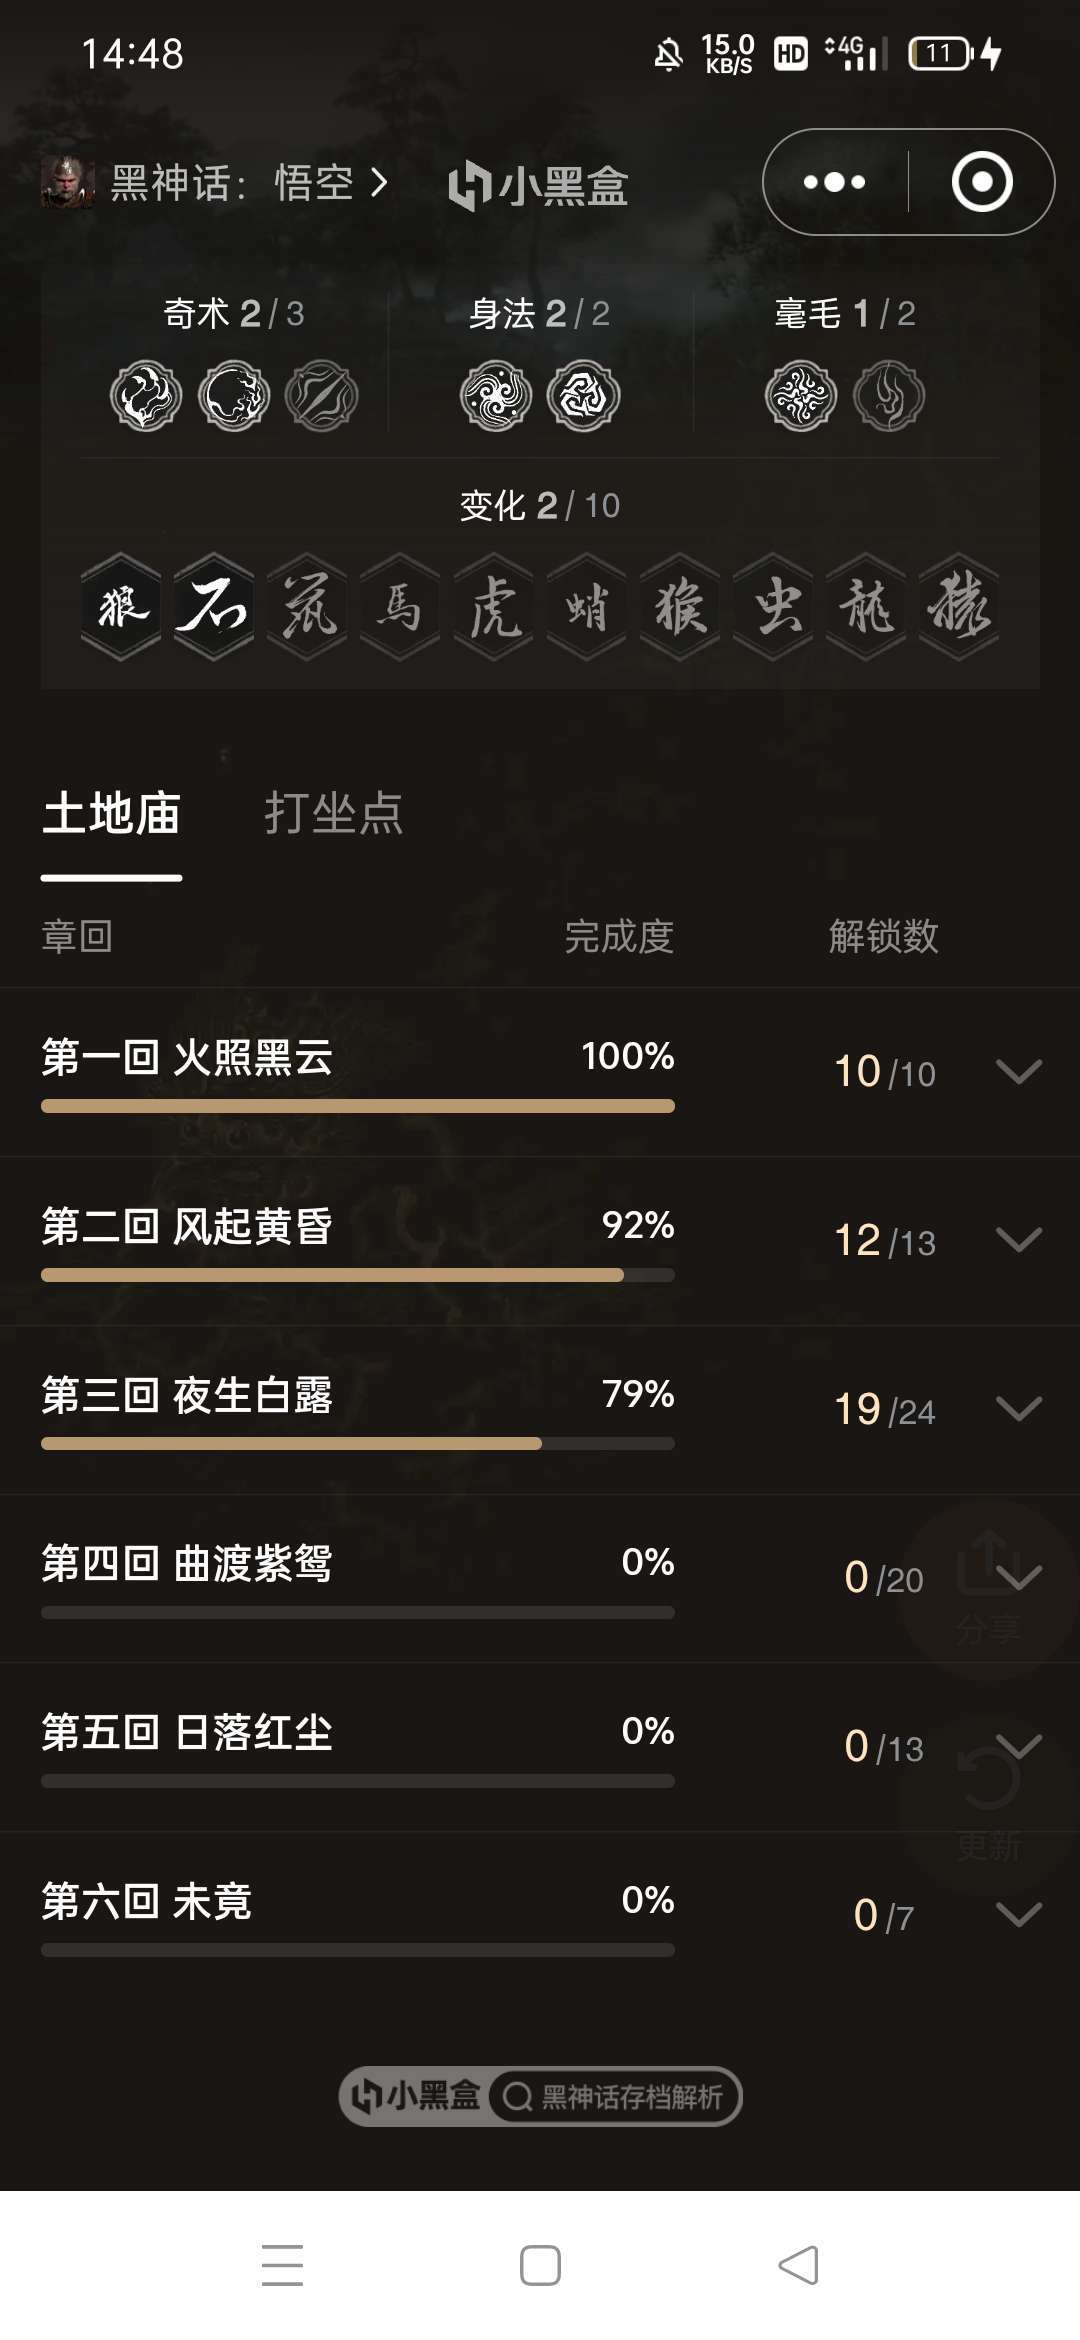Expand chapter 第三回 夜生白露 details
1080x2340 pixels.
click(1020, 1409)
